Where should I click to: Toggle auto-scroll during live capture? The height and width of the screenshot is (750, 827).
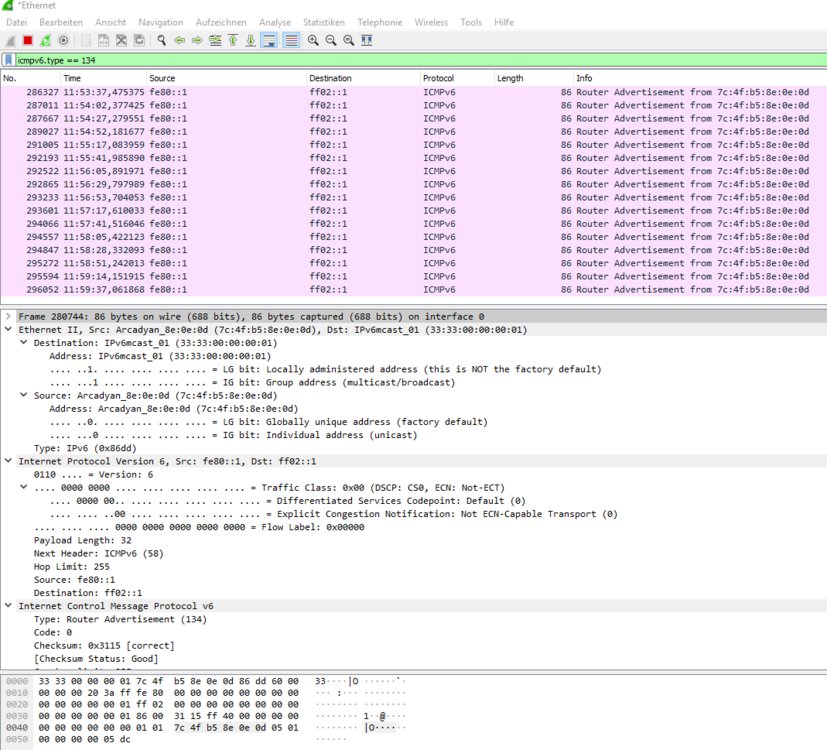click(x=269, y=40)
